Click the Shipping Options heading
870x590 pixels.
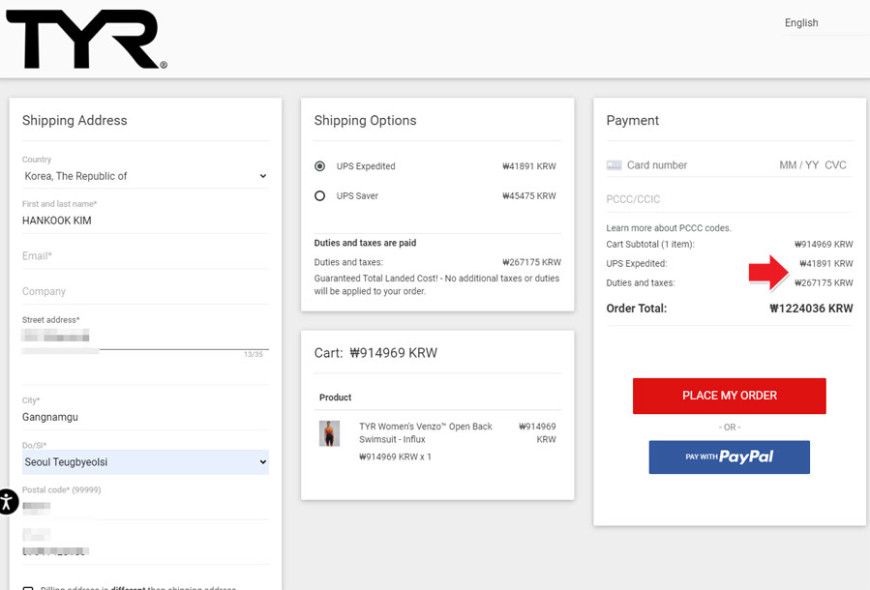365,120
